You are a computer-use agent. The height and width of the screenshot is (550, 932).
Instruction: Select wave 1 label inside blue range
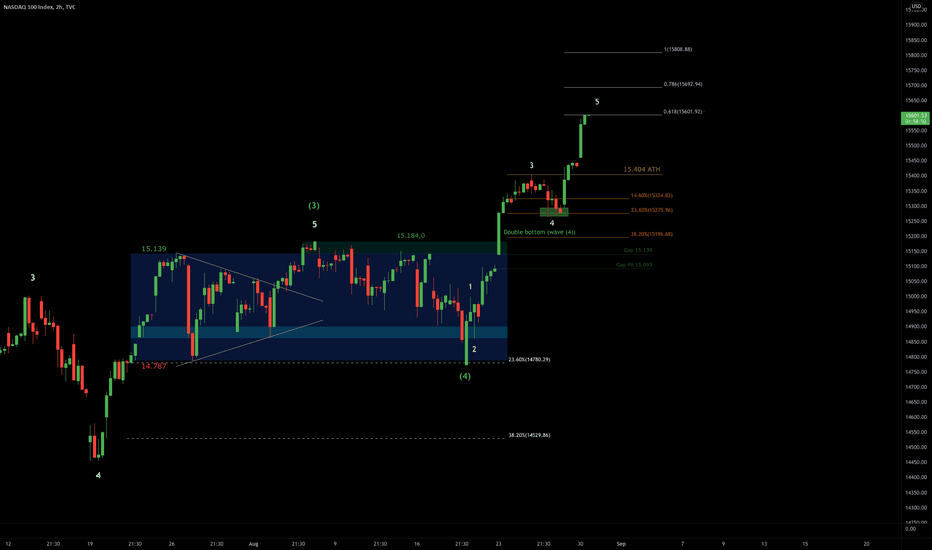pyautogui.click(x=470, y=287)
